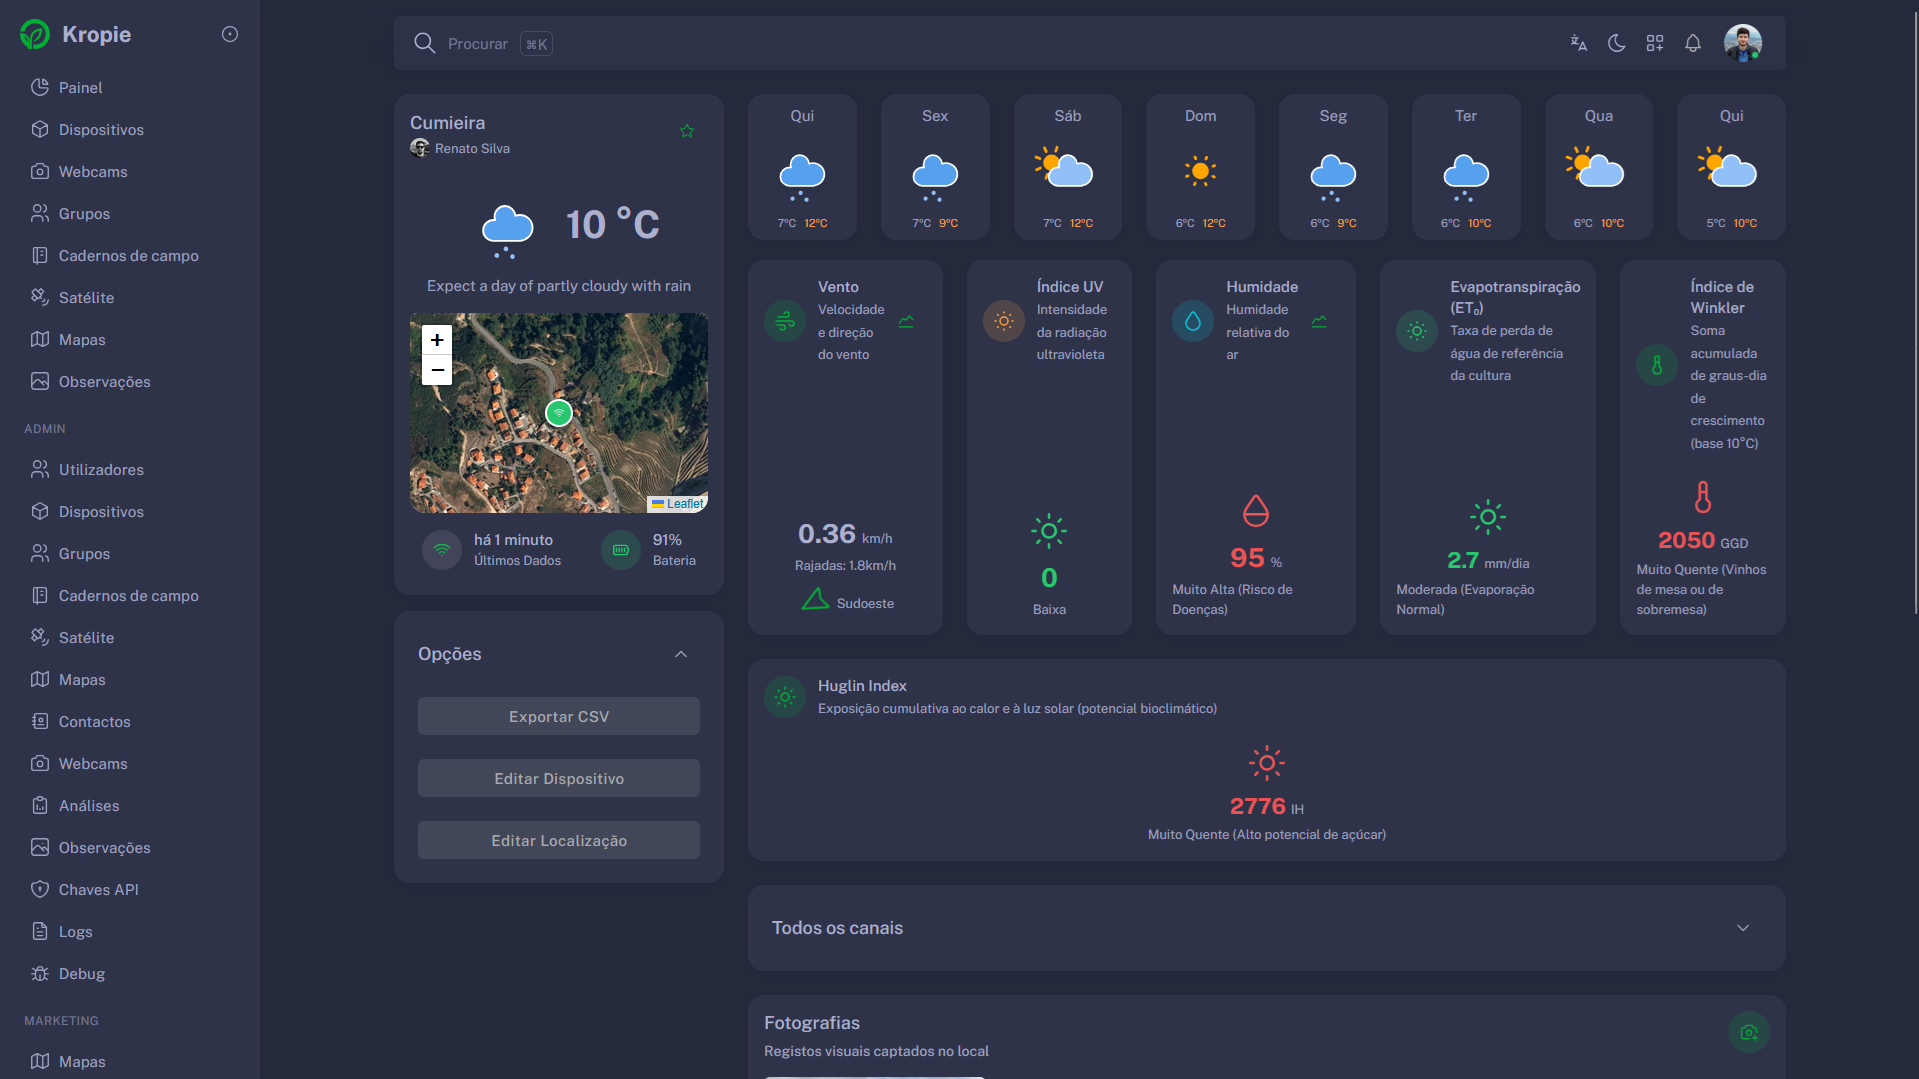Toggle the sidebar pin circle button
The image size is (1919, 1079).
click(x=230, y=34)
